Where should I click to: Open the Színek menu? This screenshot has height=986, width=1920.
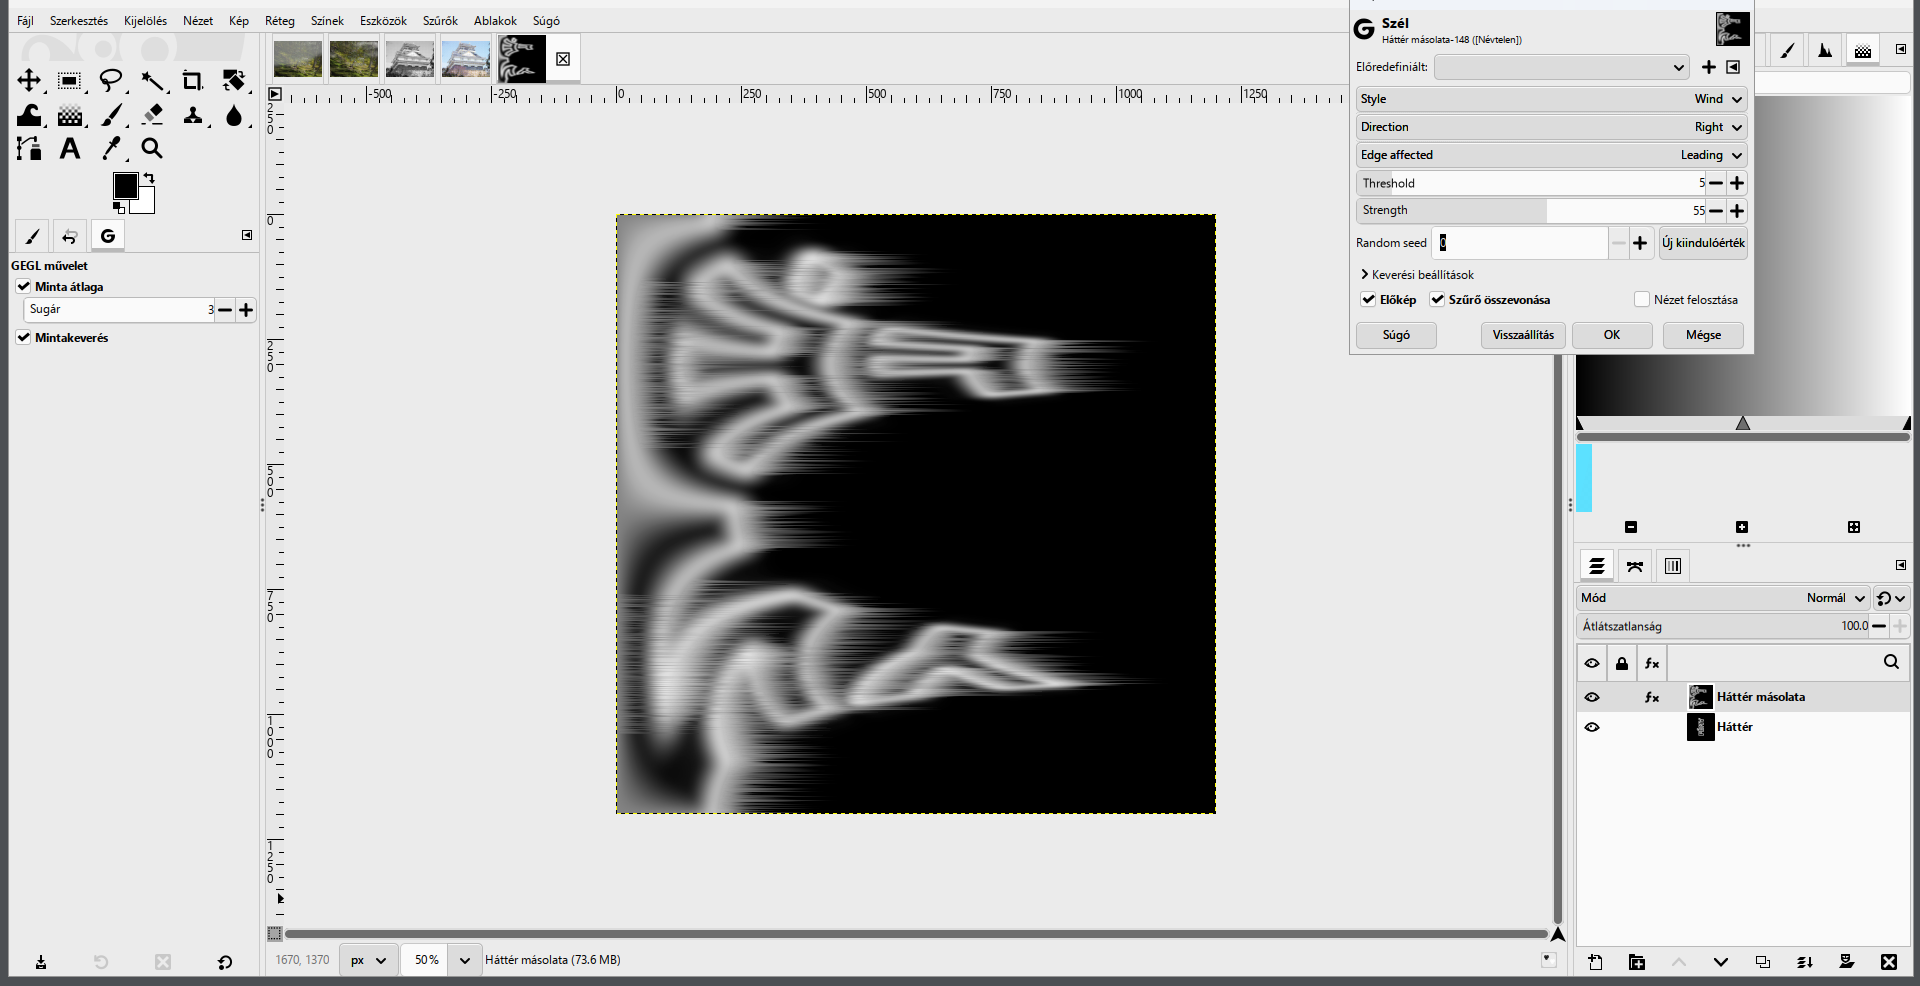(327, 21)
